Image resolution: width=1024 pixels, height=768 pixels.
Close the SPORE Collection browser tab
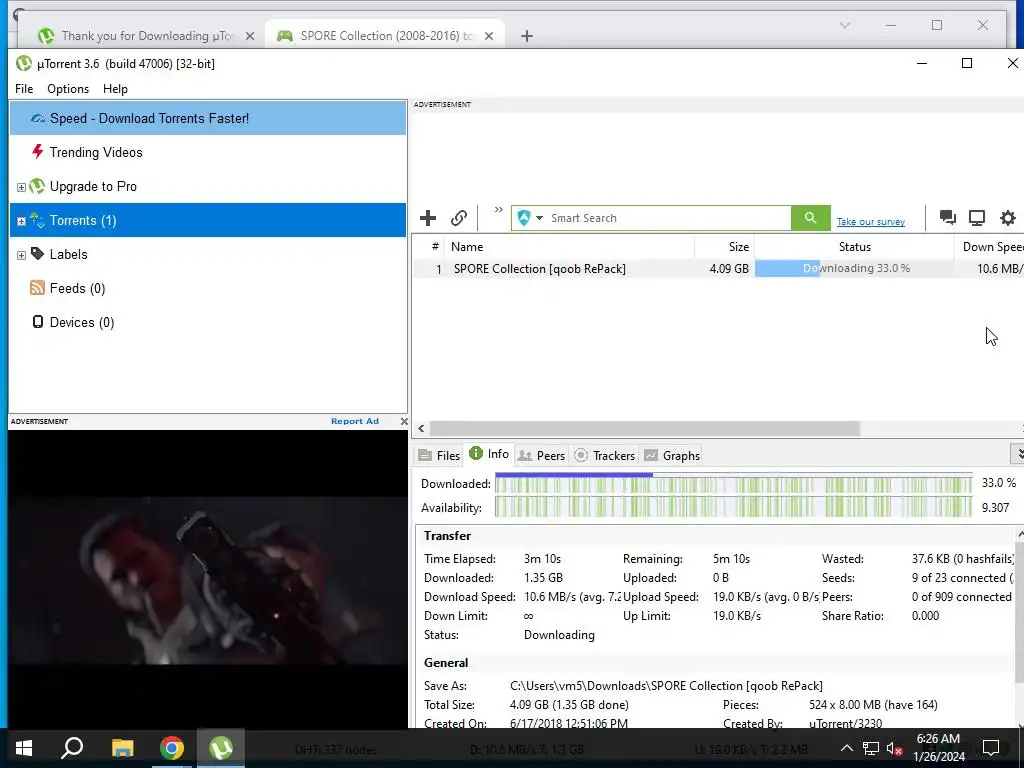tap(489, 37)
